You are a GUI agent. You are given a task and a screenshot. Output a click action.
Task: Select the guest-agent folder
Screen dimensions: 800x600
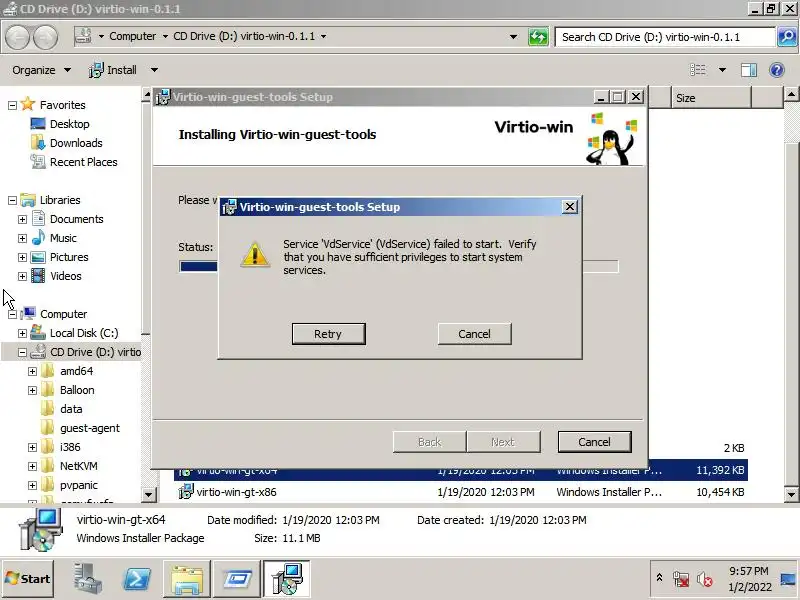tap(90, 428)
